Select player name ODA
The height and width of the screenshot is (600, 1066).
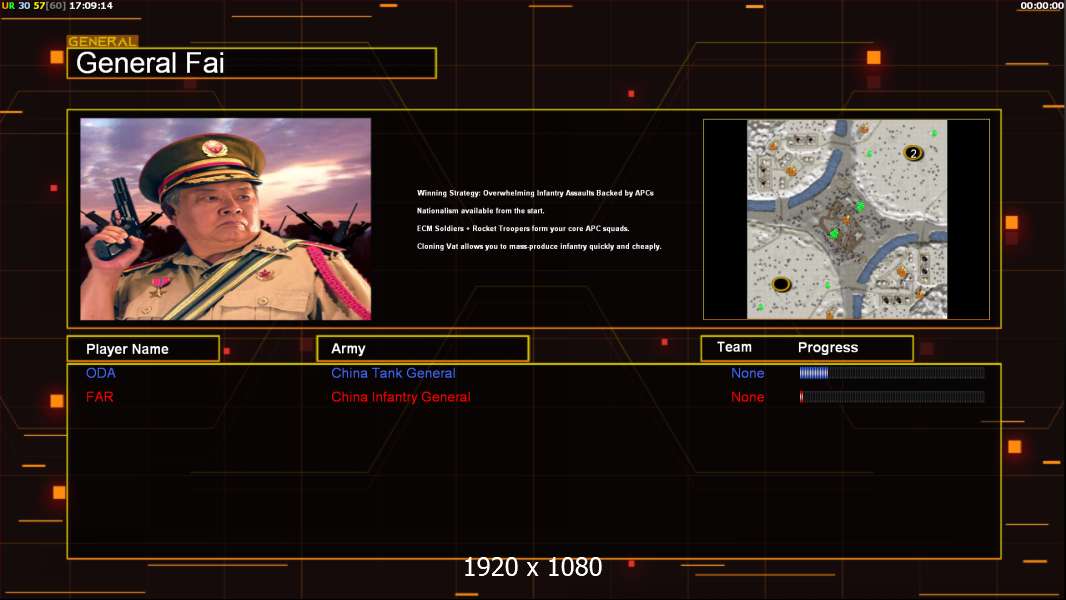[101, 373]
